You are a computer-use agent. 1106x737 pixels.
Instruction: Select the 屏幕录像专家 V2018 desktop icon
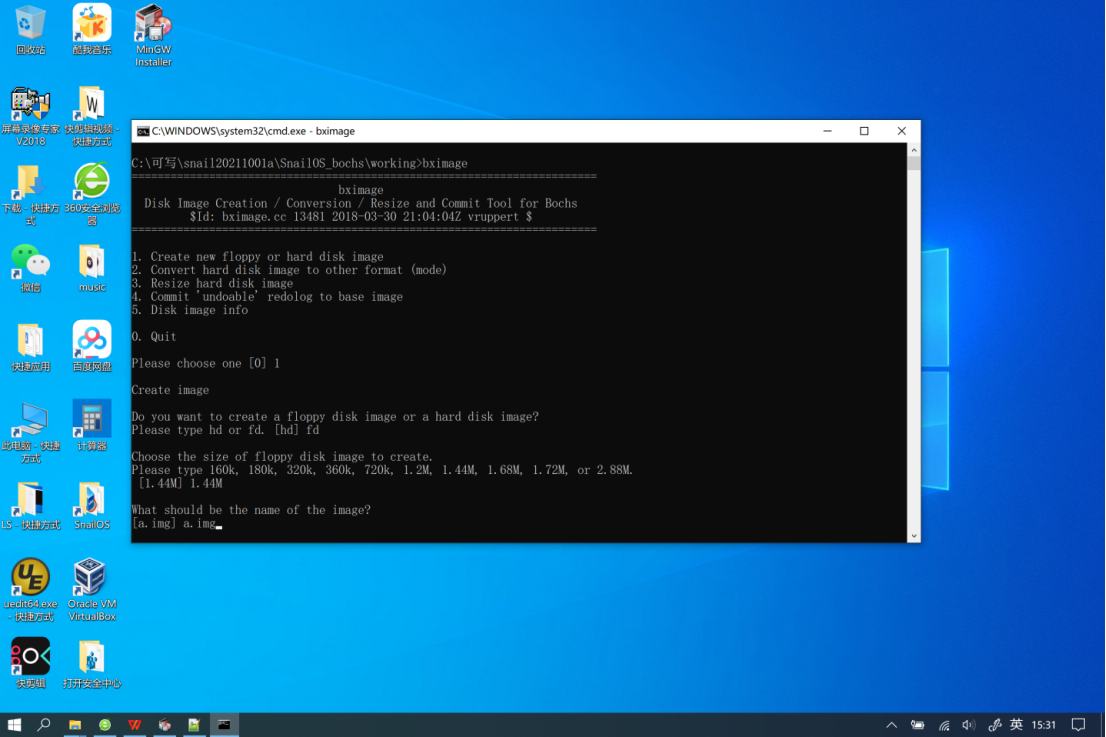[x=30, y=116]
